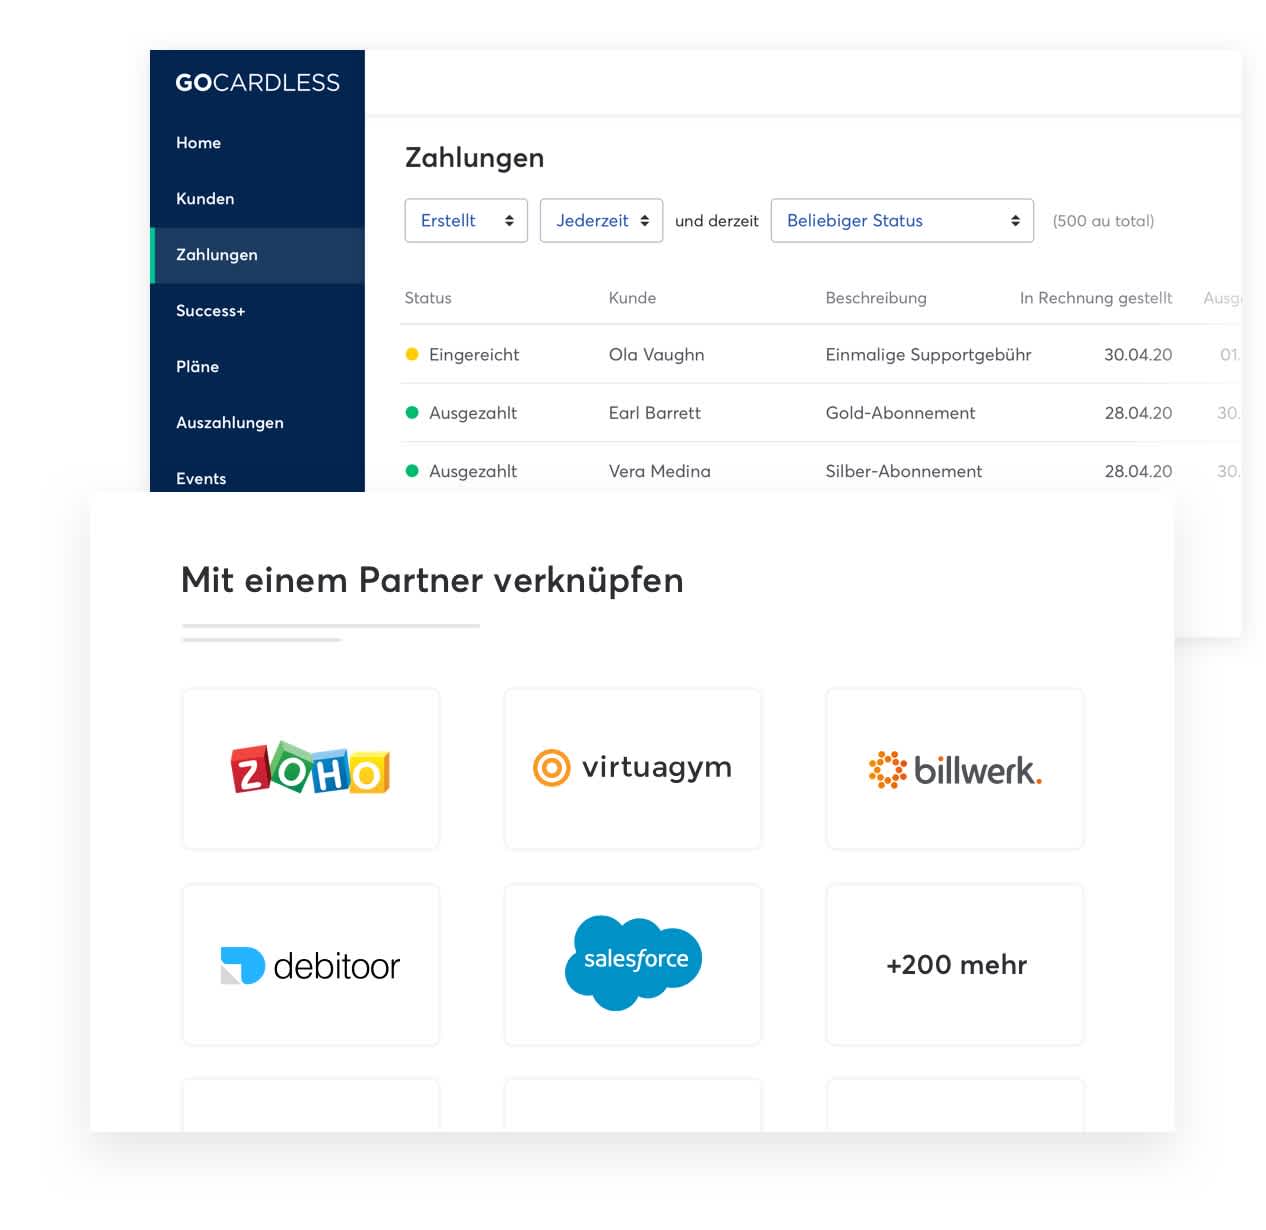Select customer Vera Medina

click(659, 471)
